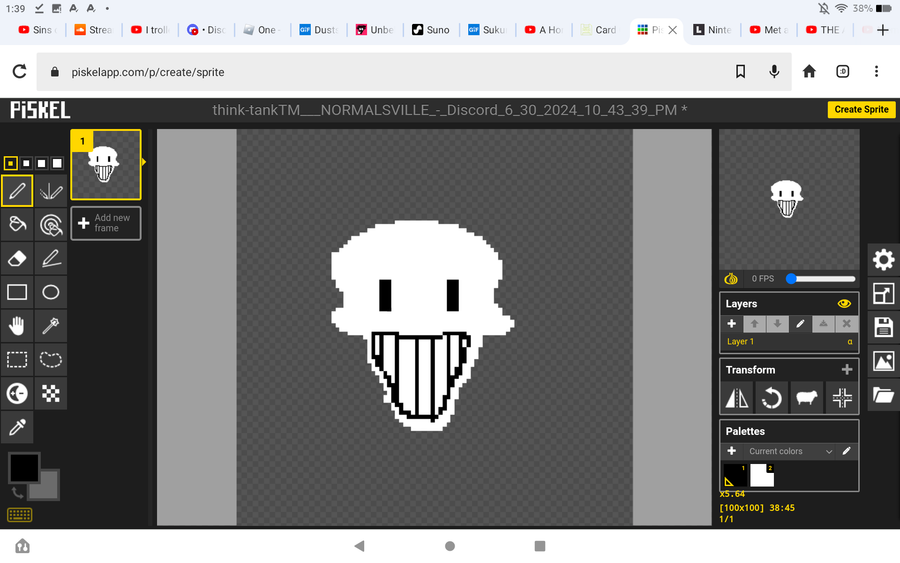Screen dimensions: 900x563
Task: Add new frame
Action: coord(106,223)
